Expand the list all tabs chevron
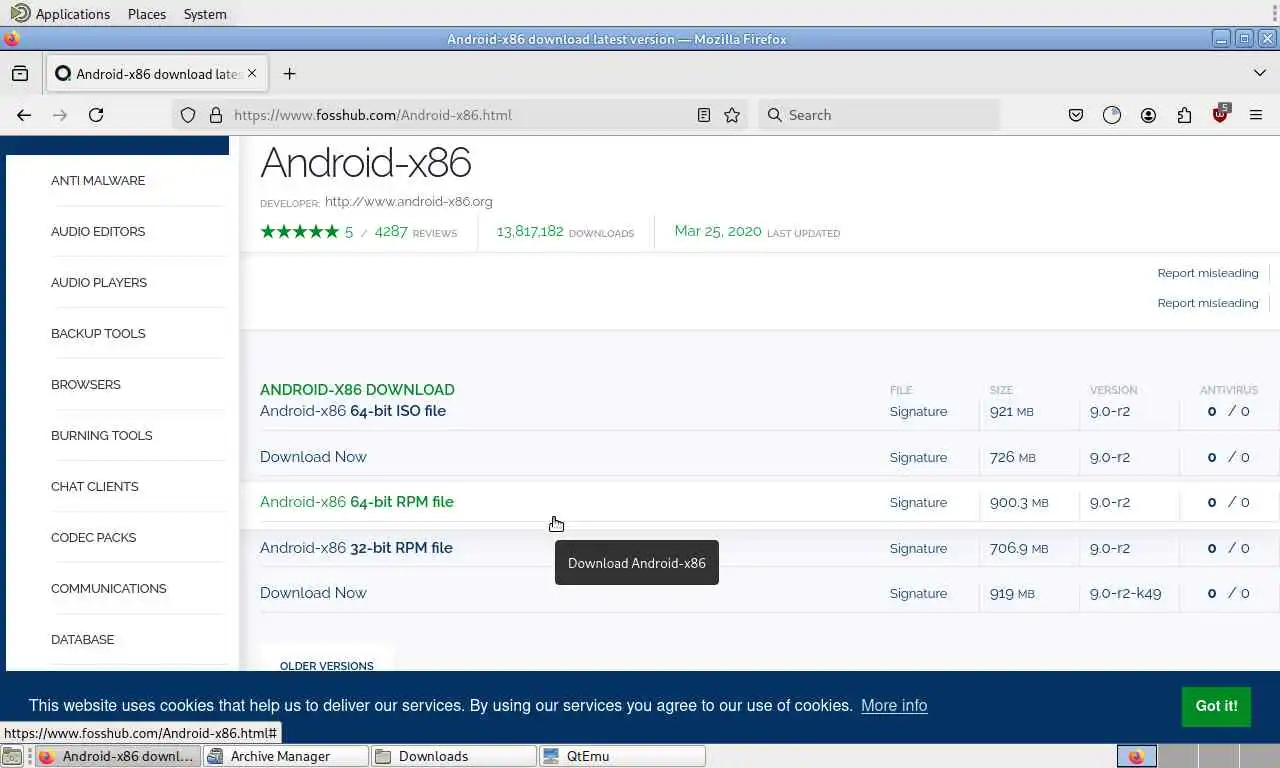Image resolution: width=1280 pixels, height=768 pixels. pos(1260,73)
